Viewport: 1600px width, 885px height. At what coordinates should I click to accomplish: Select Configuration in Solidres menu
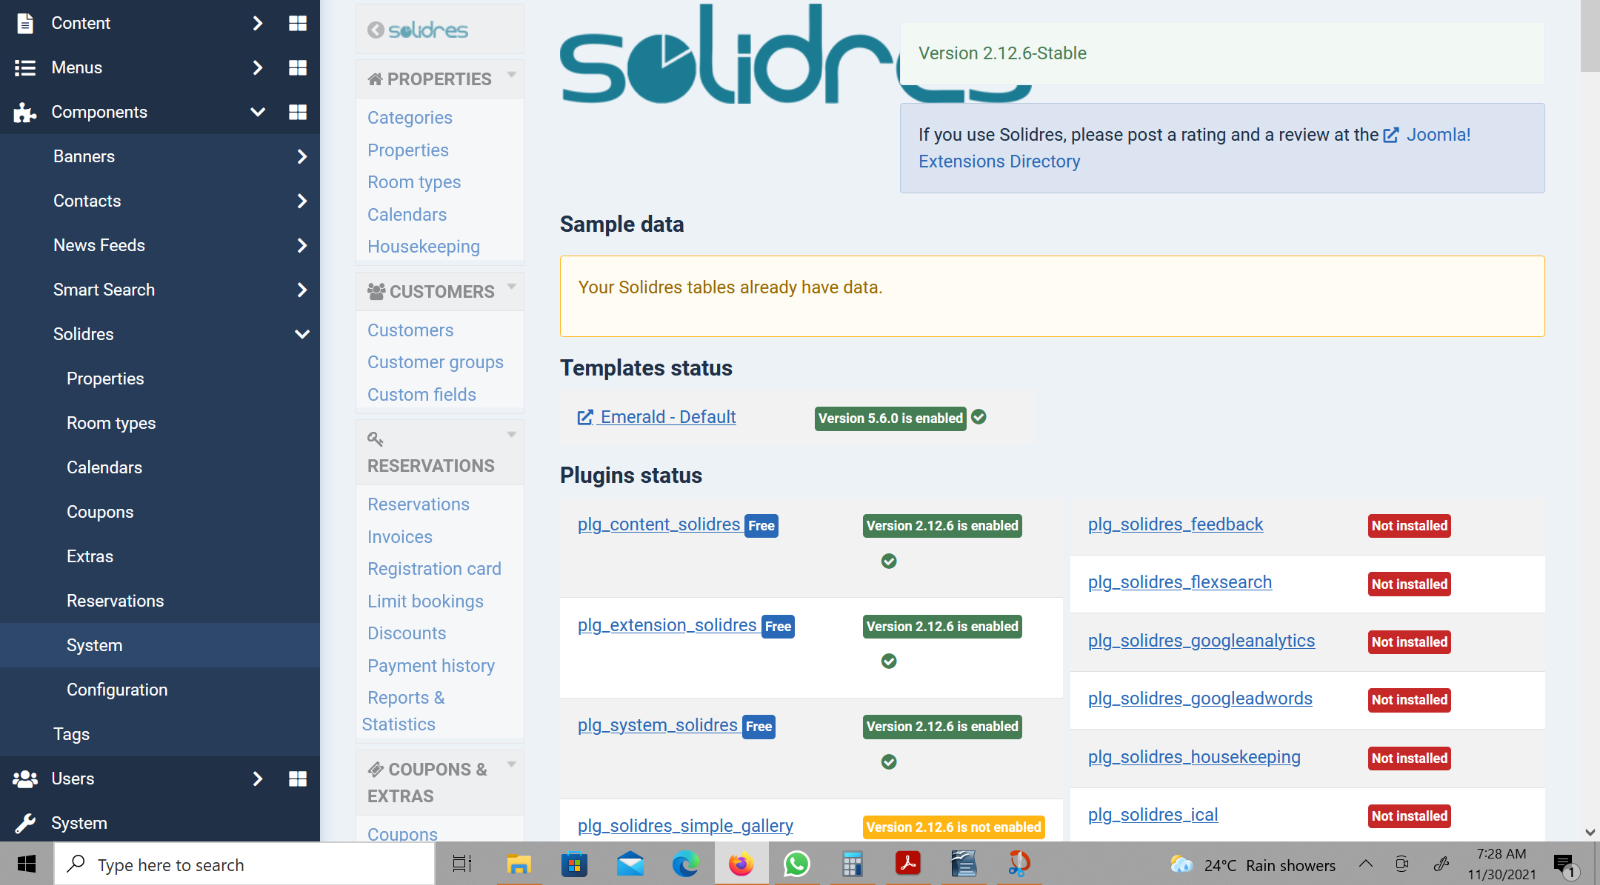[x=117, y=690]
